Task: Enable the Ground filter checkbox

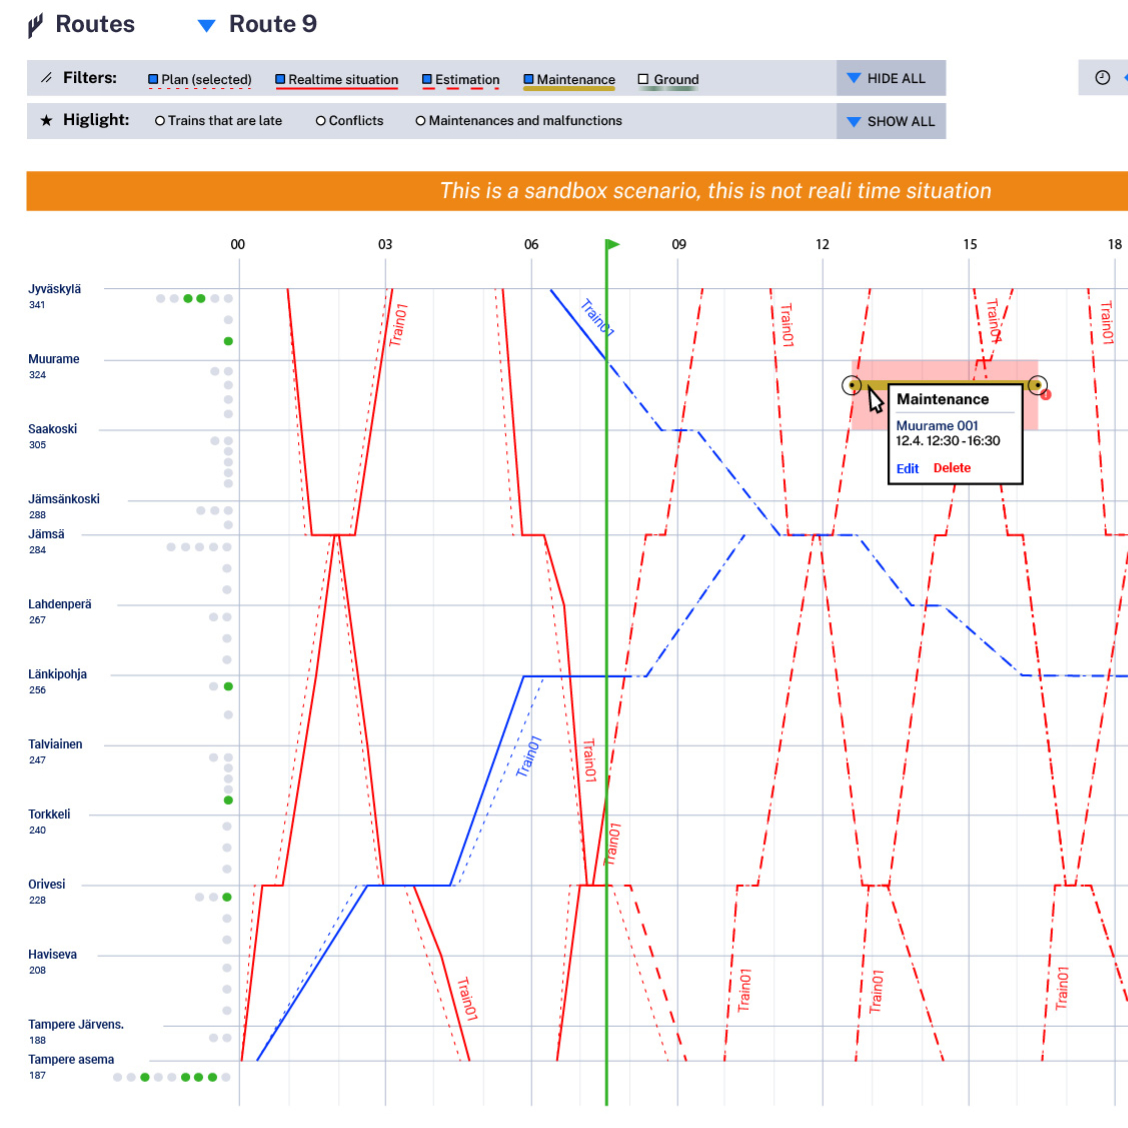Action: coord(644,80)
